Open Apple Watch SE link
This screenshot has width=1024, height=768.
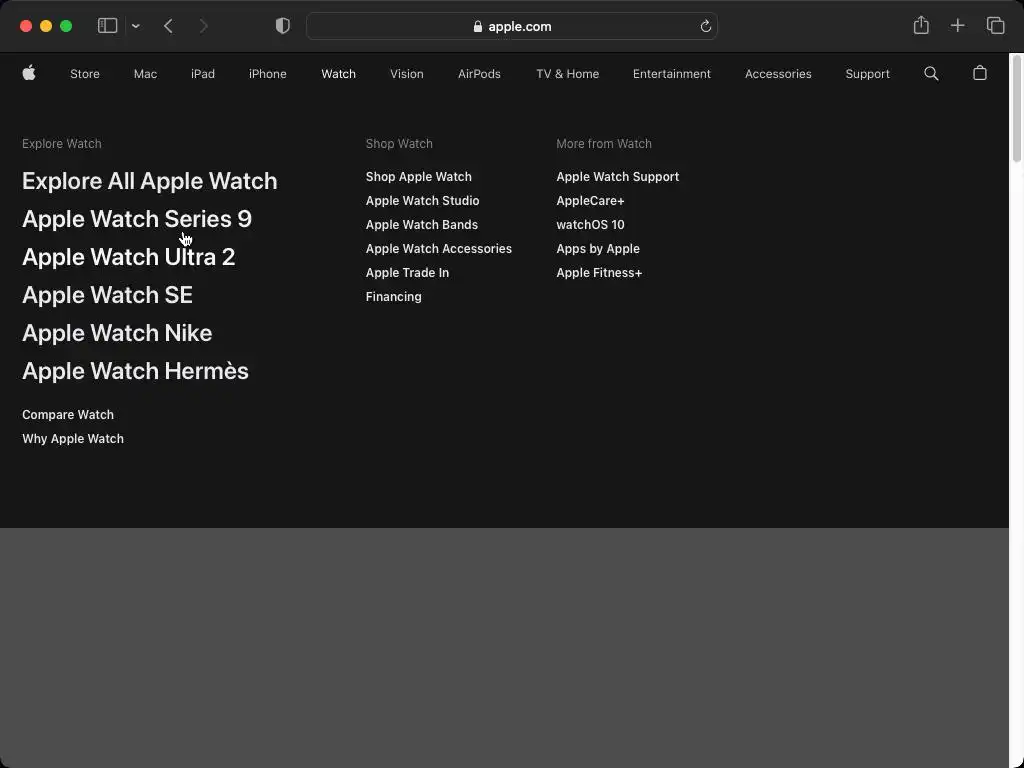(107, 295)
